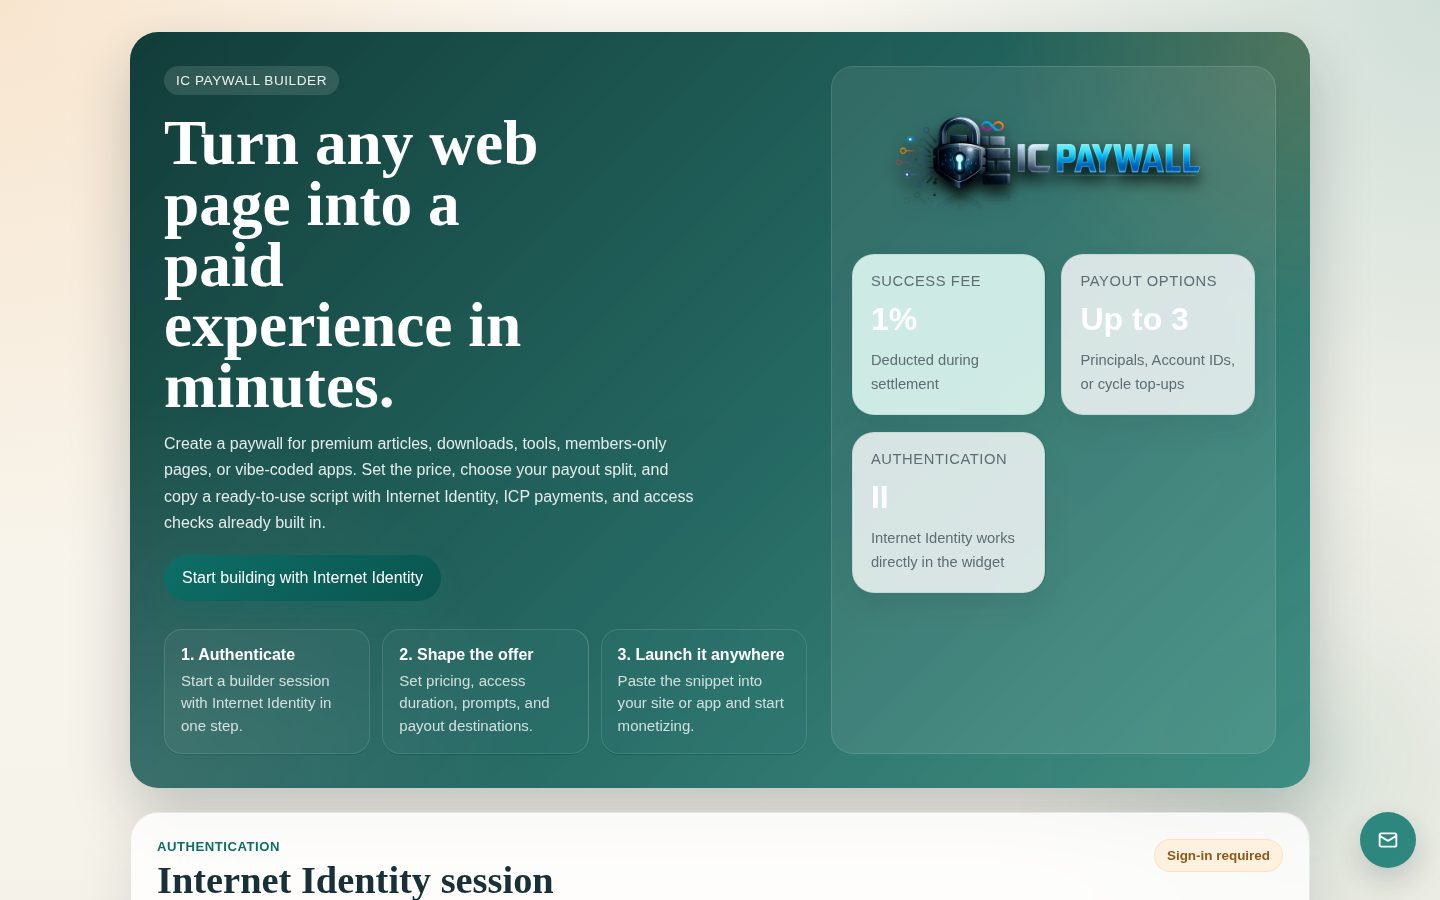Click 'Principals, Account IDs, or cycle top-ups' text
Viewport: 1440px width, 900px height.
1157,372
